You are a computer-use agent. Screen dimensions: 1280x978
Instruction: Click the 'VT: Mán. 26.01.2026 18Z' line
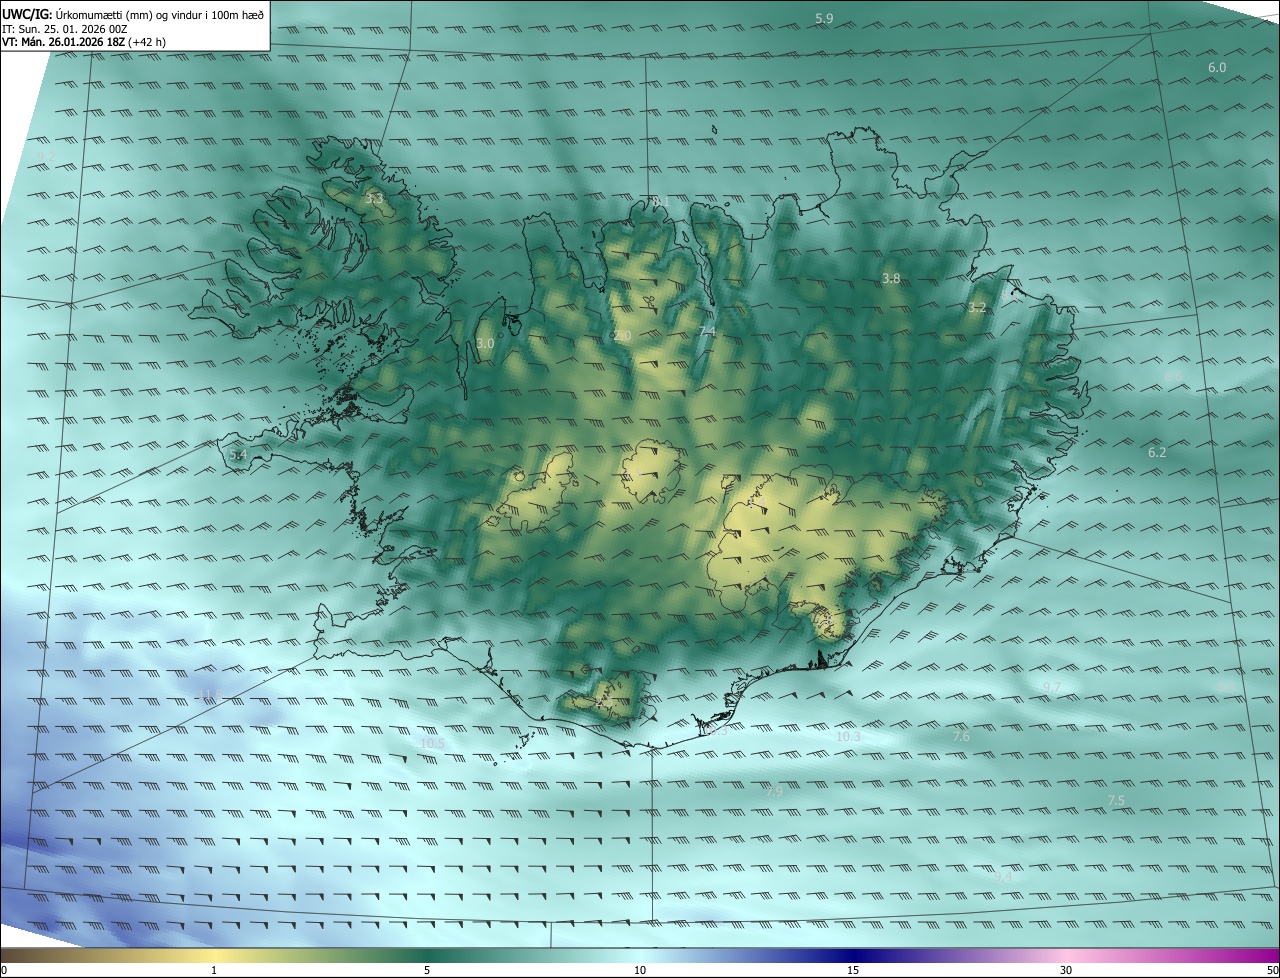84,42
